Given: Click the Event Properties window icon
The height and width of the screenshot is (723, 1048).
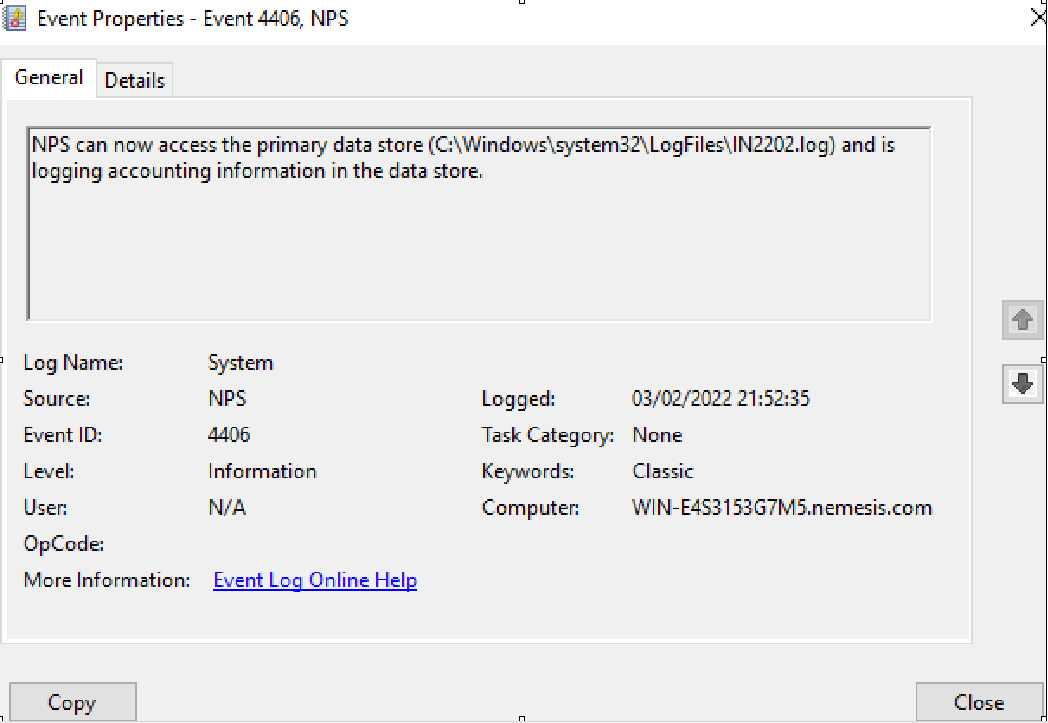Looking at the screenshot, I should click(x=14, y=17).
